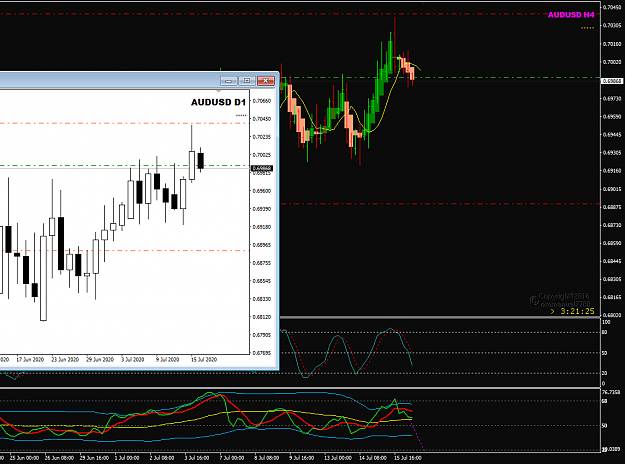Click the 15 Jul 2020 date on D1 chart
The image size is (625, 464).
(x=204, y=360)
